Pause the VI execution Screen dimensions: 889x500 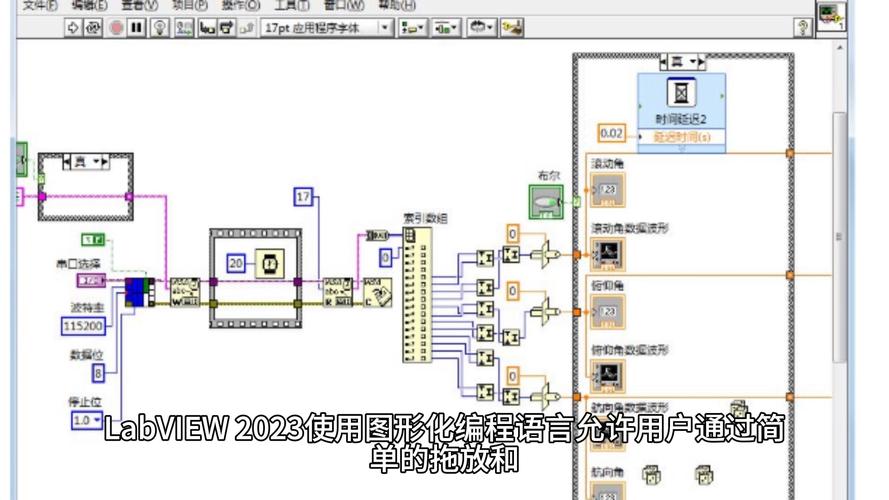(137, 27)
